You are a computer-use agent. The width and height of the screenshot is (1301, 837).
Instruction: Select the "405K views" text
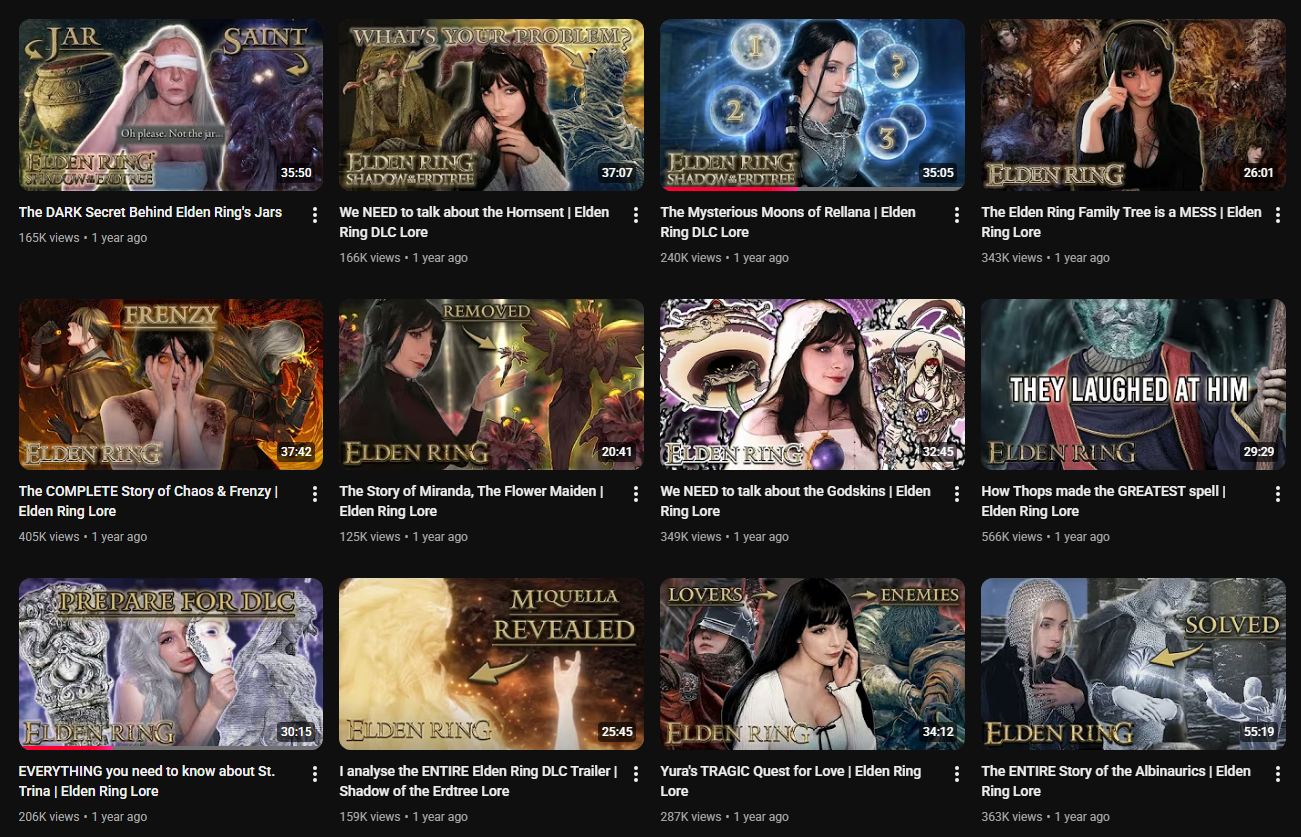tap(49, 537)
